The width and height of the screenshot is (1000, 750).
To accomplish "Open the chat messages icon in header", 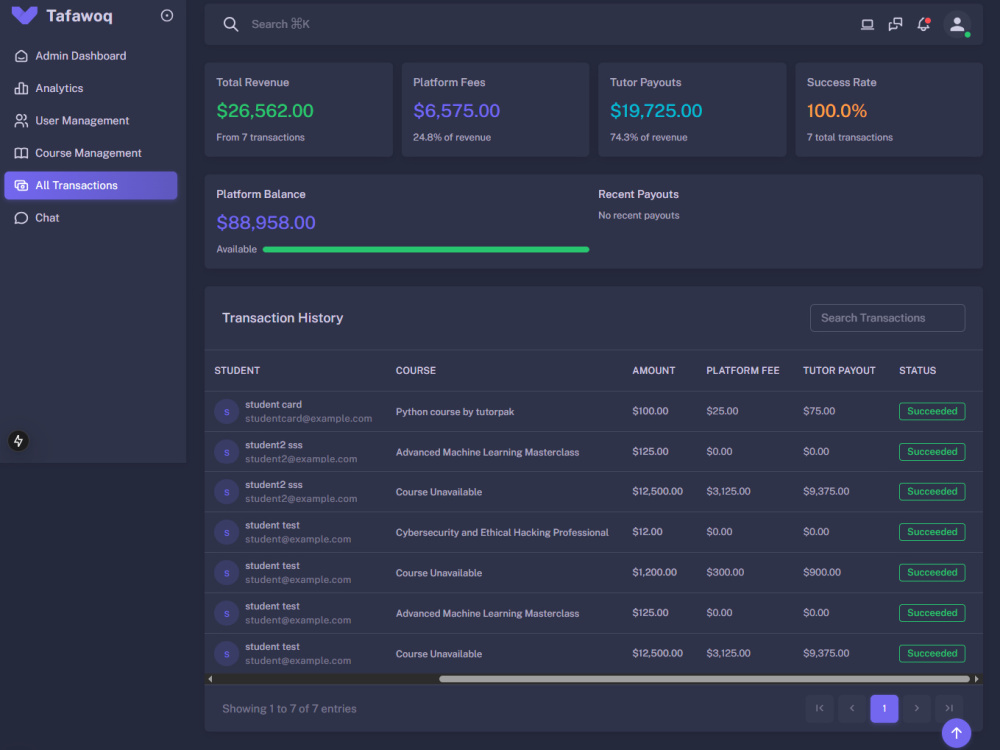I will (895, 24).
